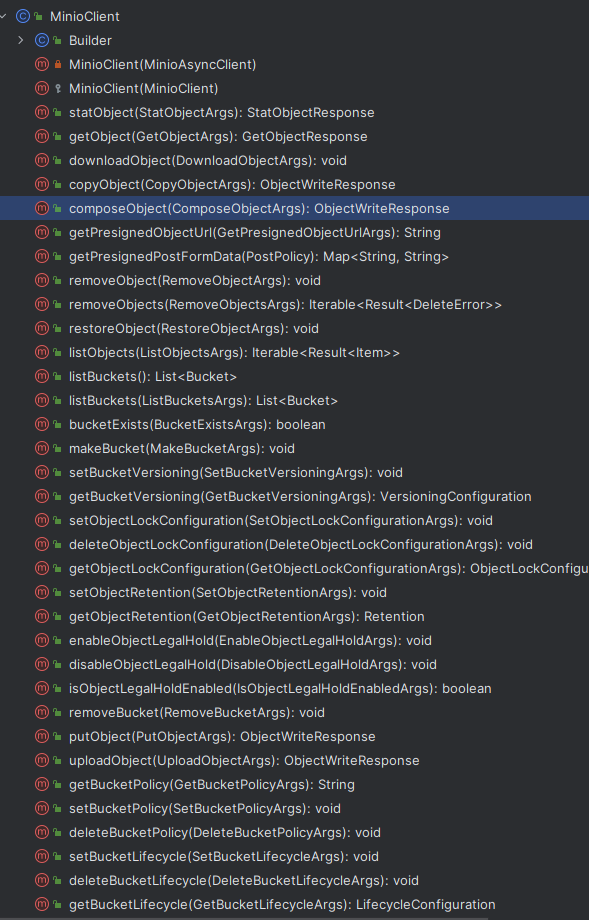Screen dimensions: 589x920
Task: Click method icon of restoreObject row
Action: [x=42, y=329]
